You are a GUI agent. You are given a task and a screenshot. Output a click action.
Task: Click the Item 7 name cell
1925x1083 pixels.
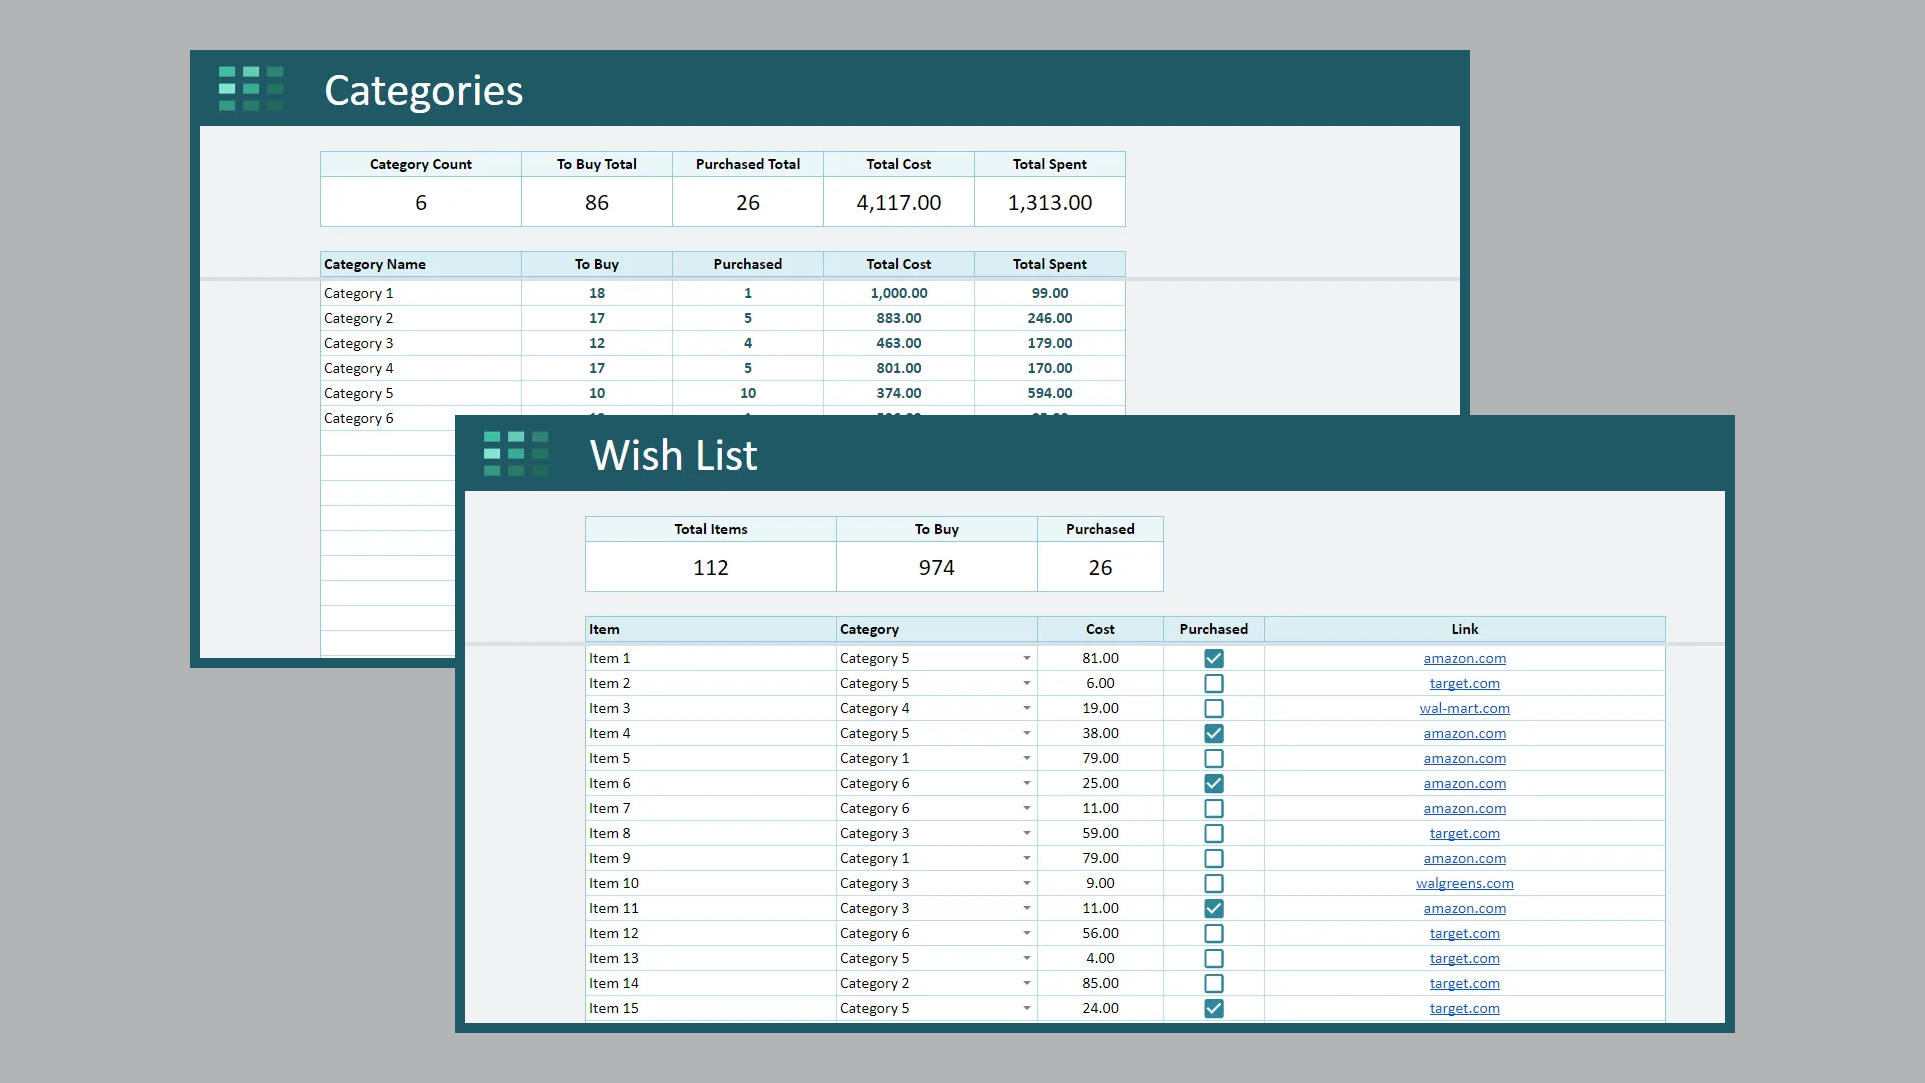(610, 808)
